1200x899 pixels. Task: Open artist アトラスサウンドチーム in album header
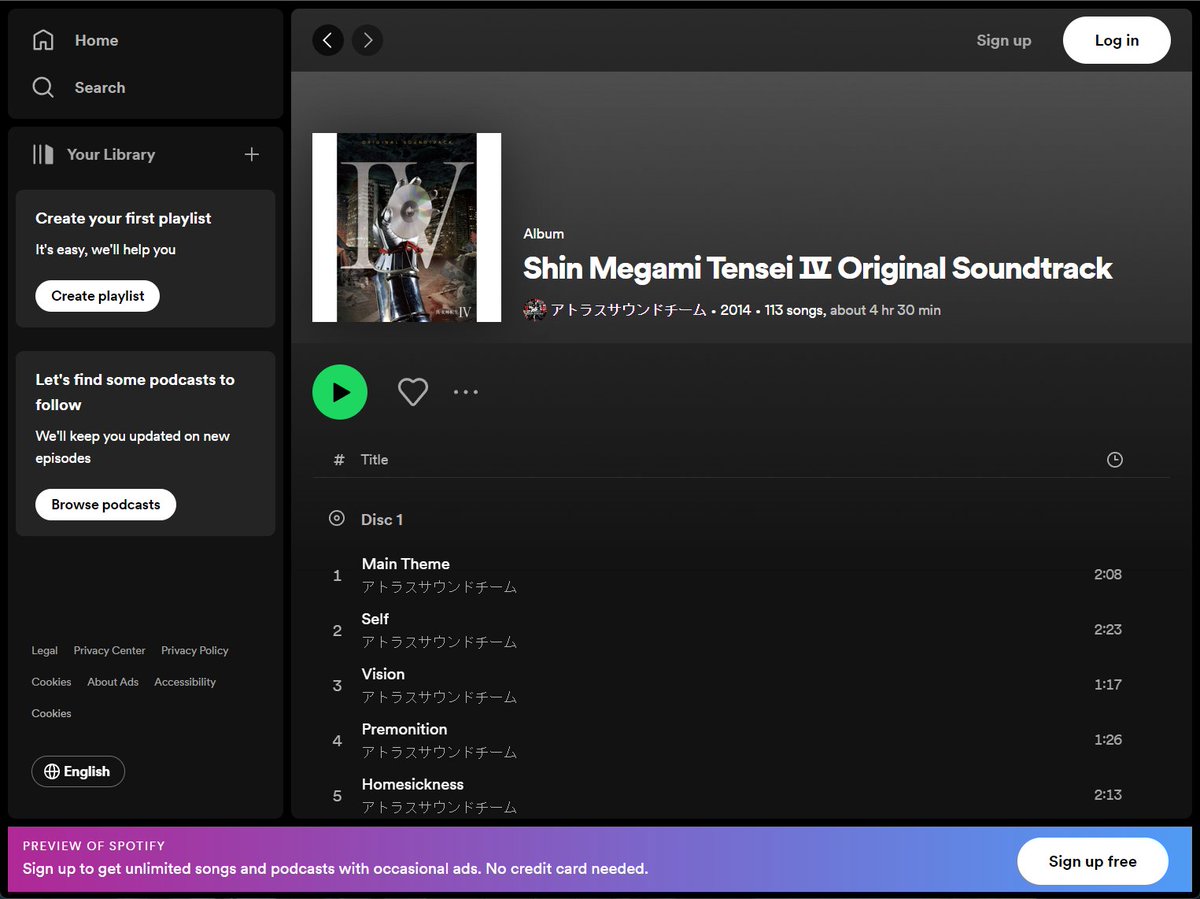click(x=628, y=310)
